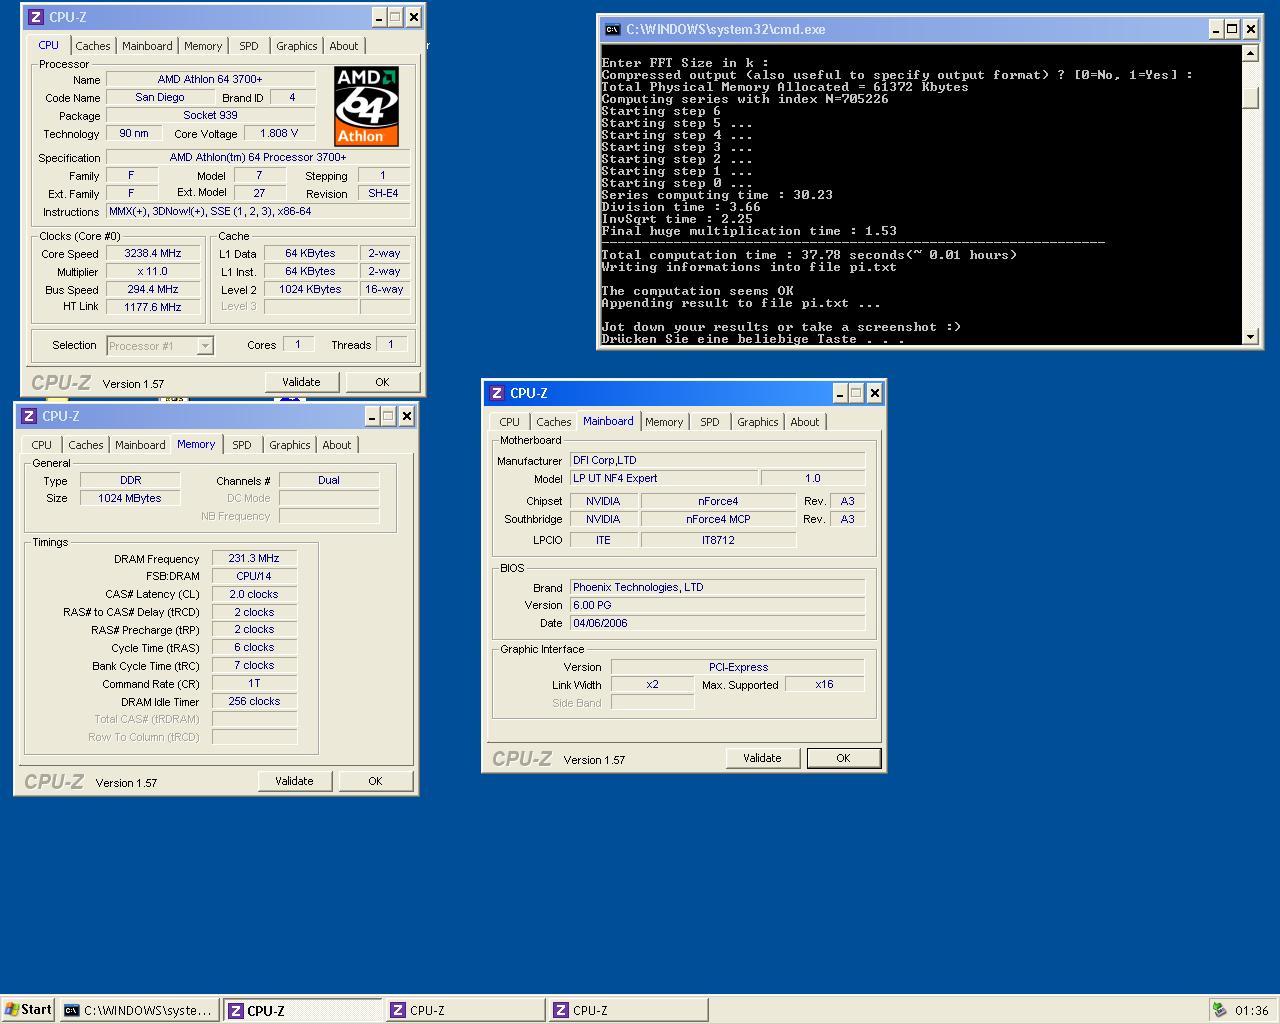Activate the third CPU-Z taskbar button
The height and width of the screenshot is (1024, 1280).
pyautogui.click(x=628, y=1010)
